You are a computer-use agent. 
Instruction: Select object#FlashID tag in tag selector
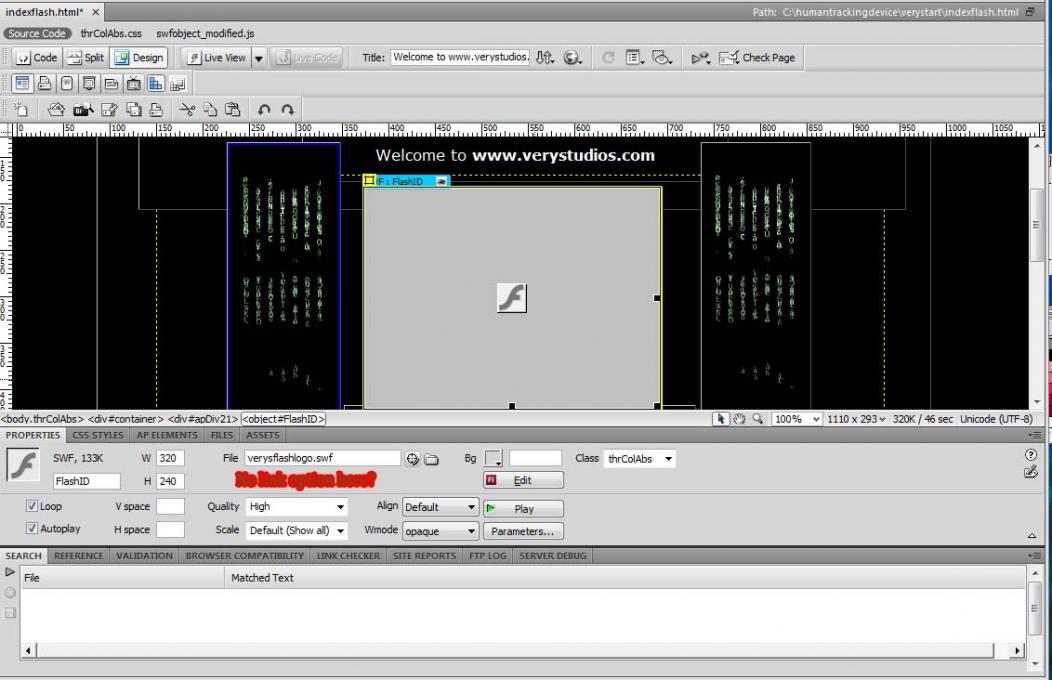[x=283, y=418]
